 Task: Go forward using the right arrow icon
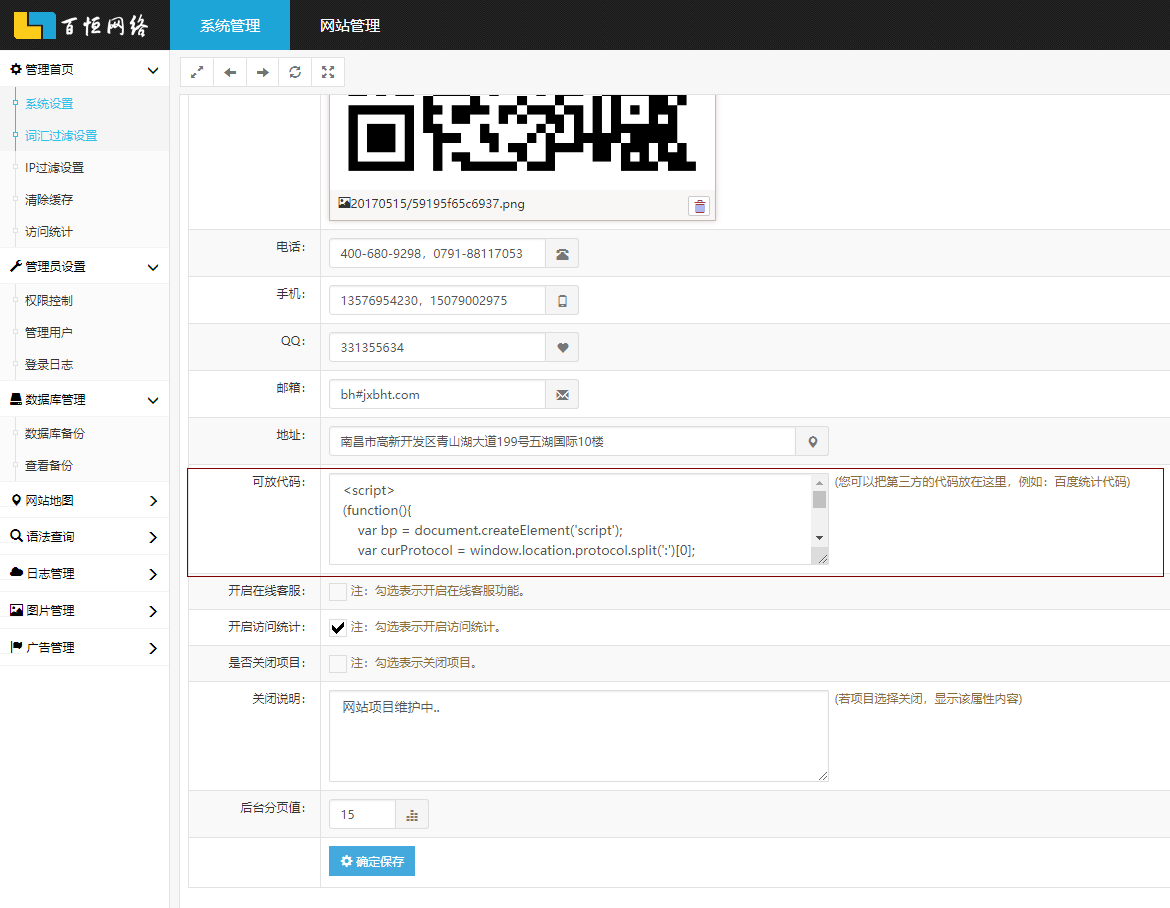coord(263,72)
